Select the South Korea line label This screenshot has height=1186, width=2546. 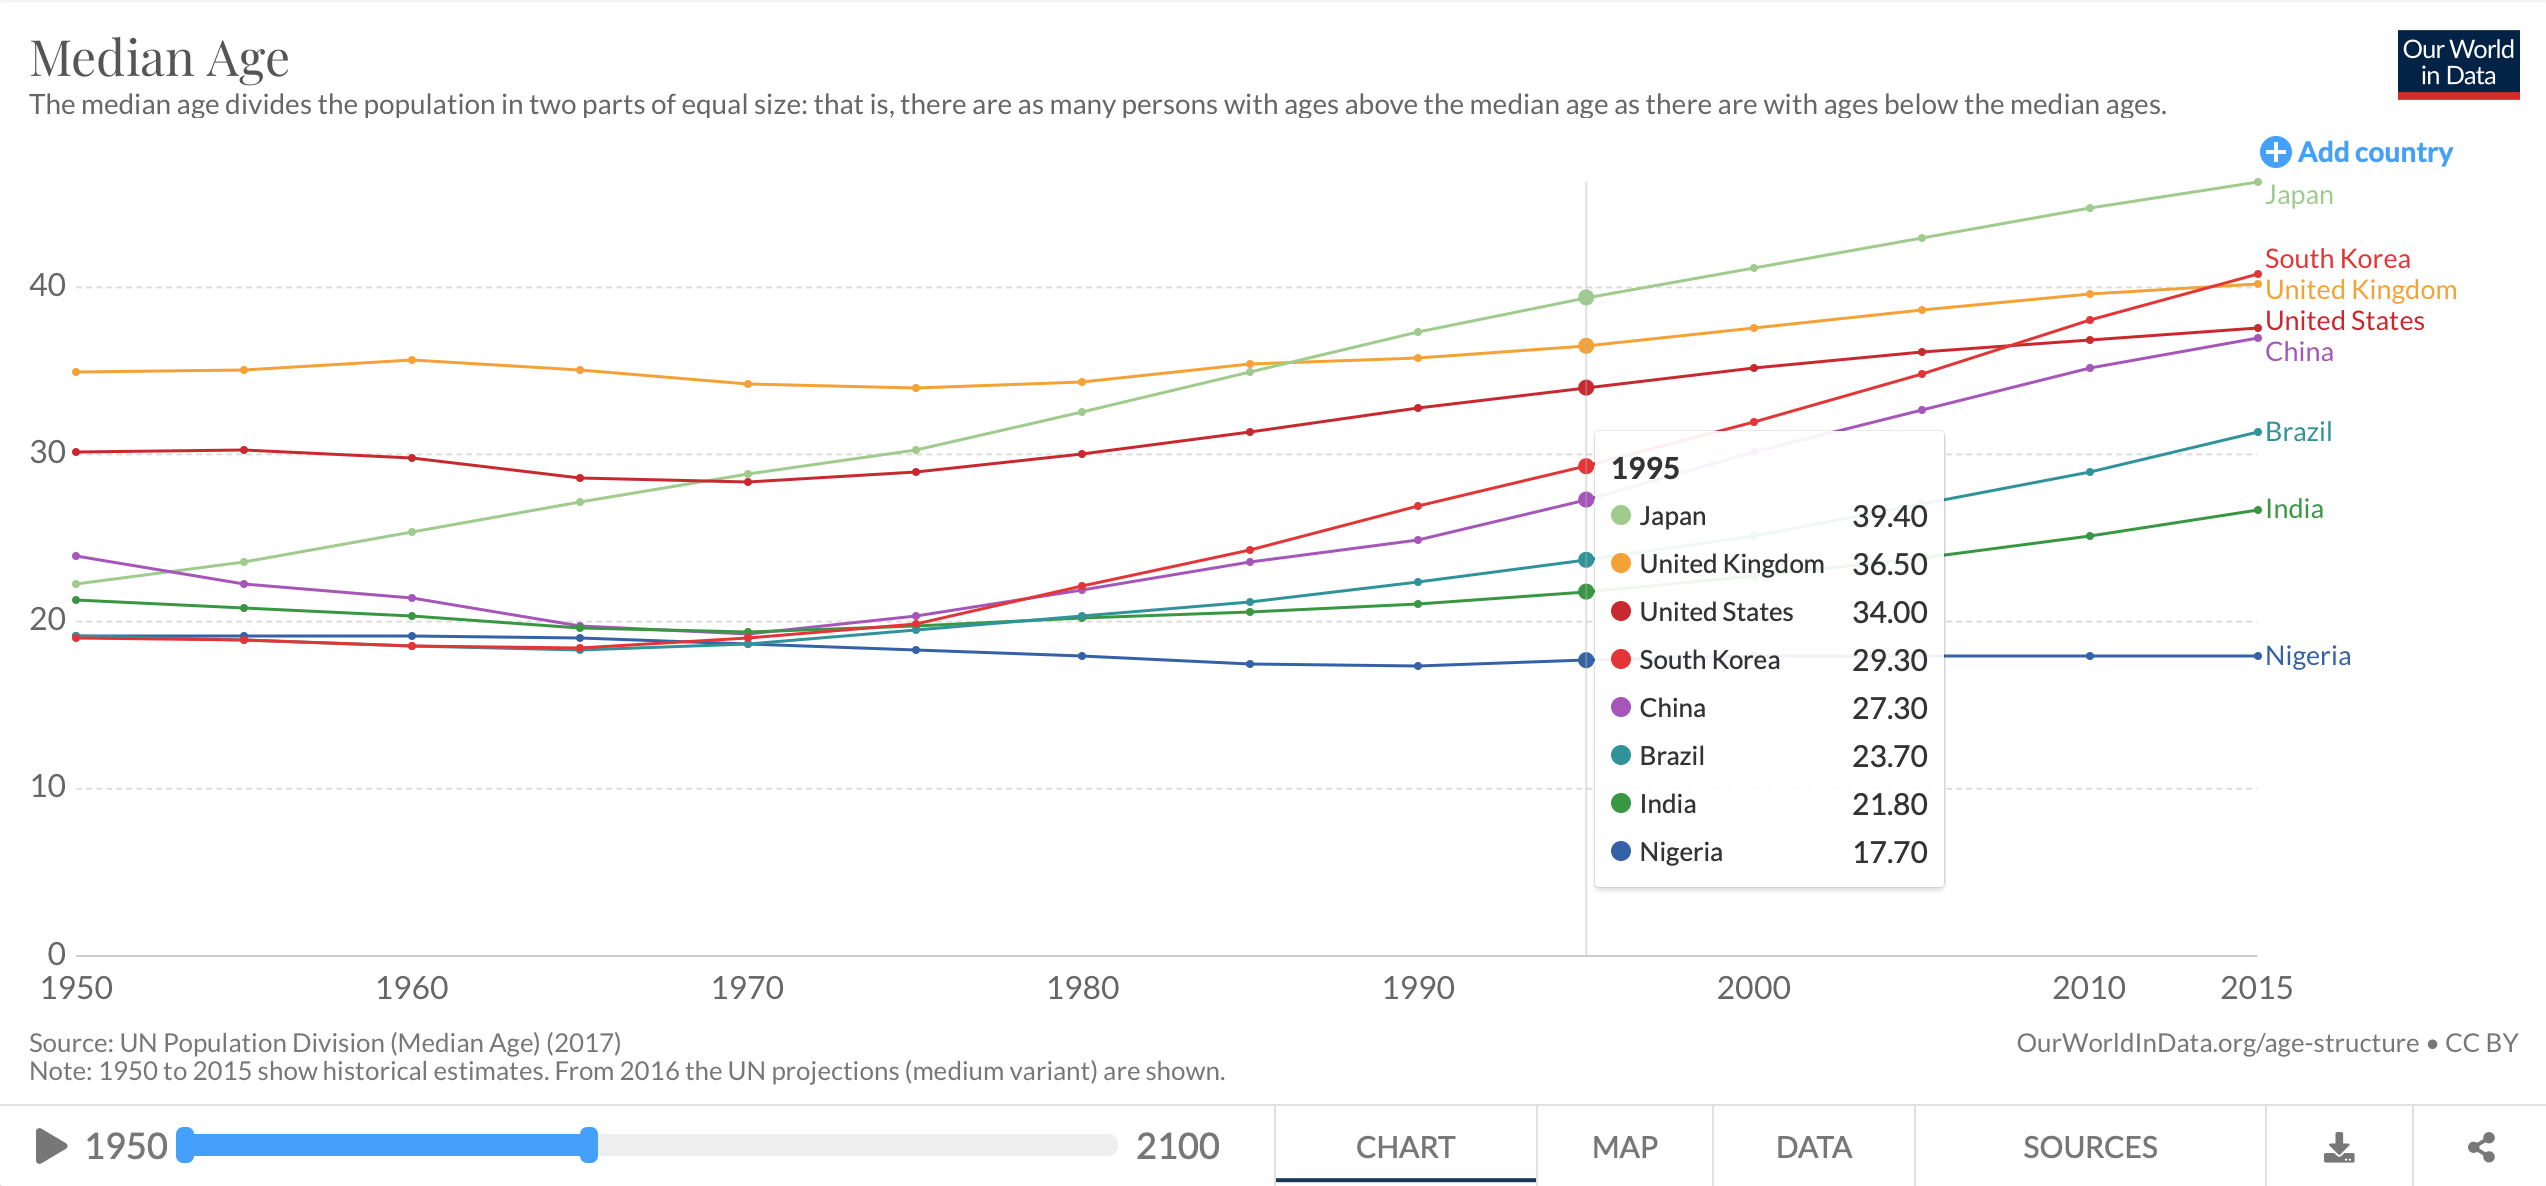tap(2337, 259)
